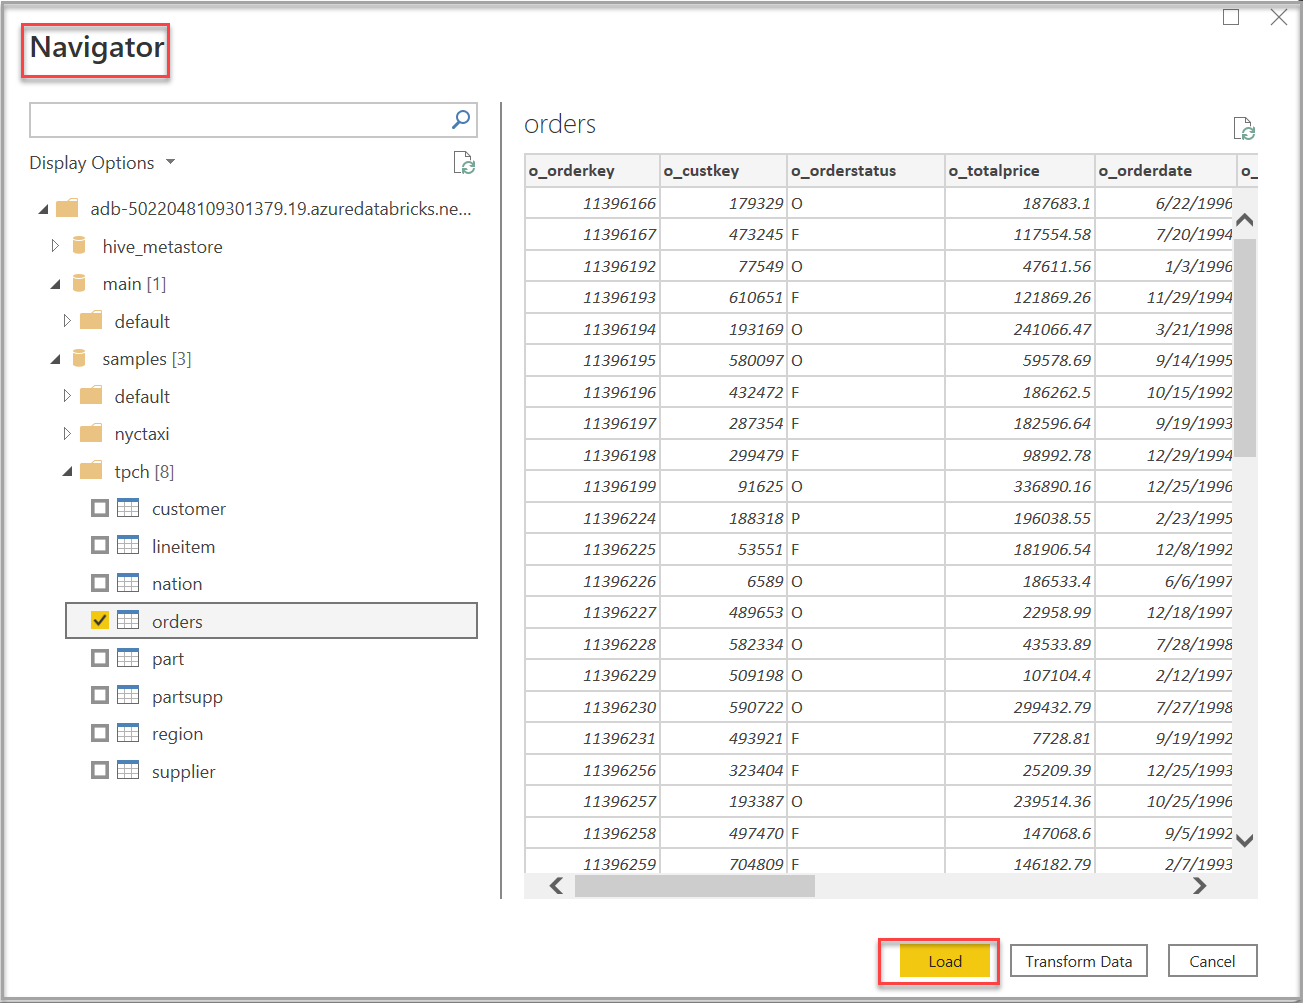
Task: Enable the region table checkbox
Action: point(100,733)
